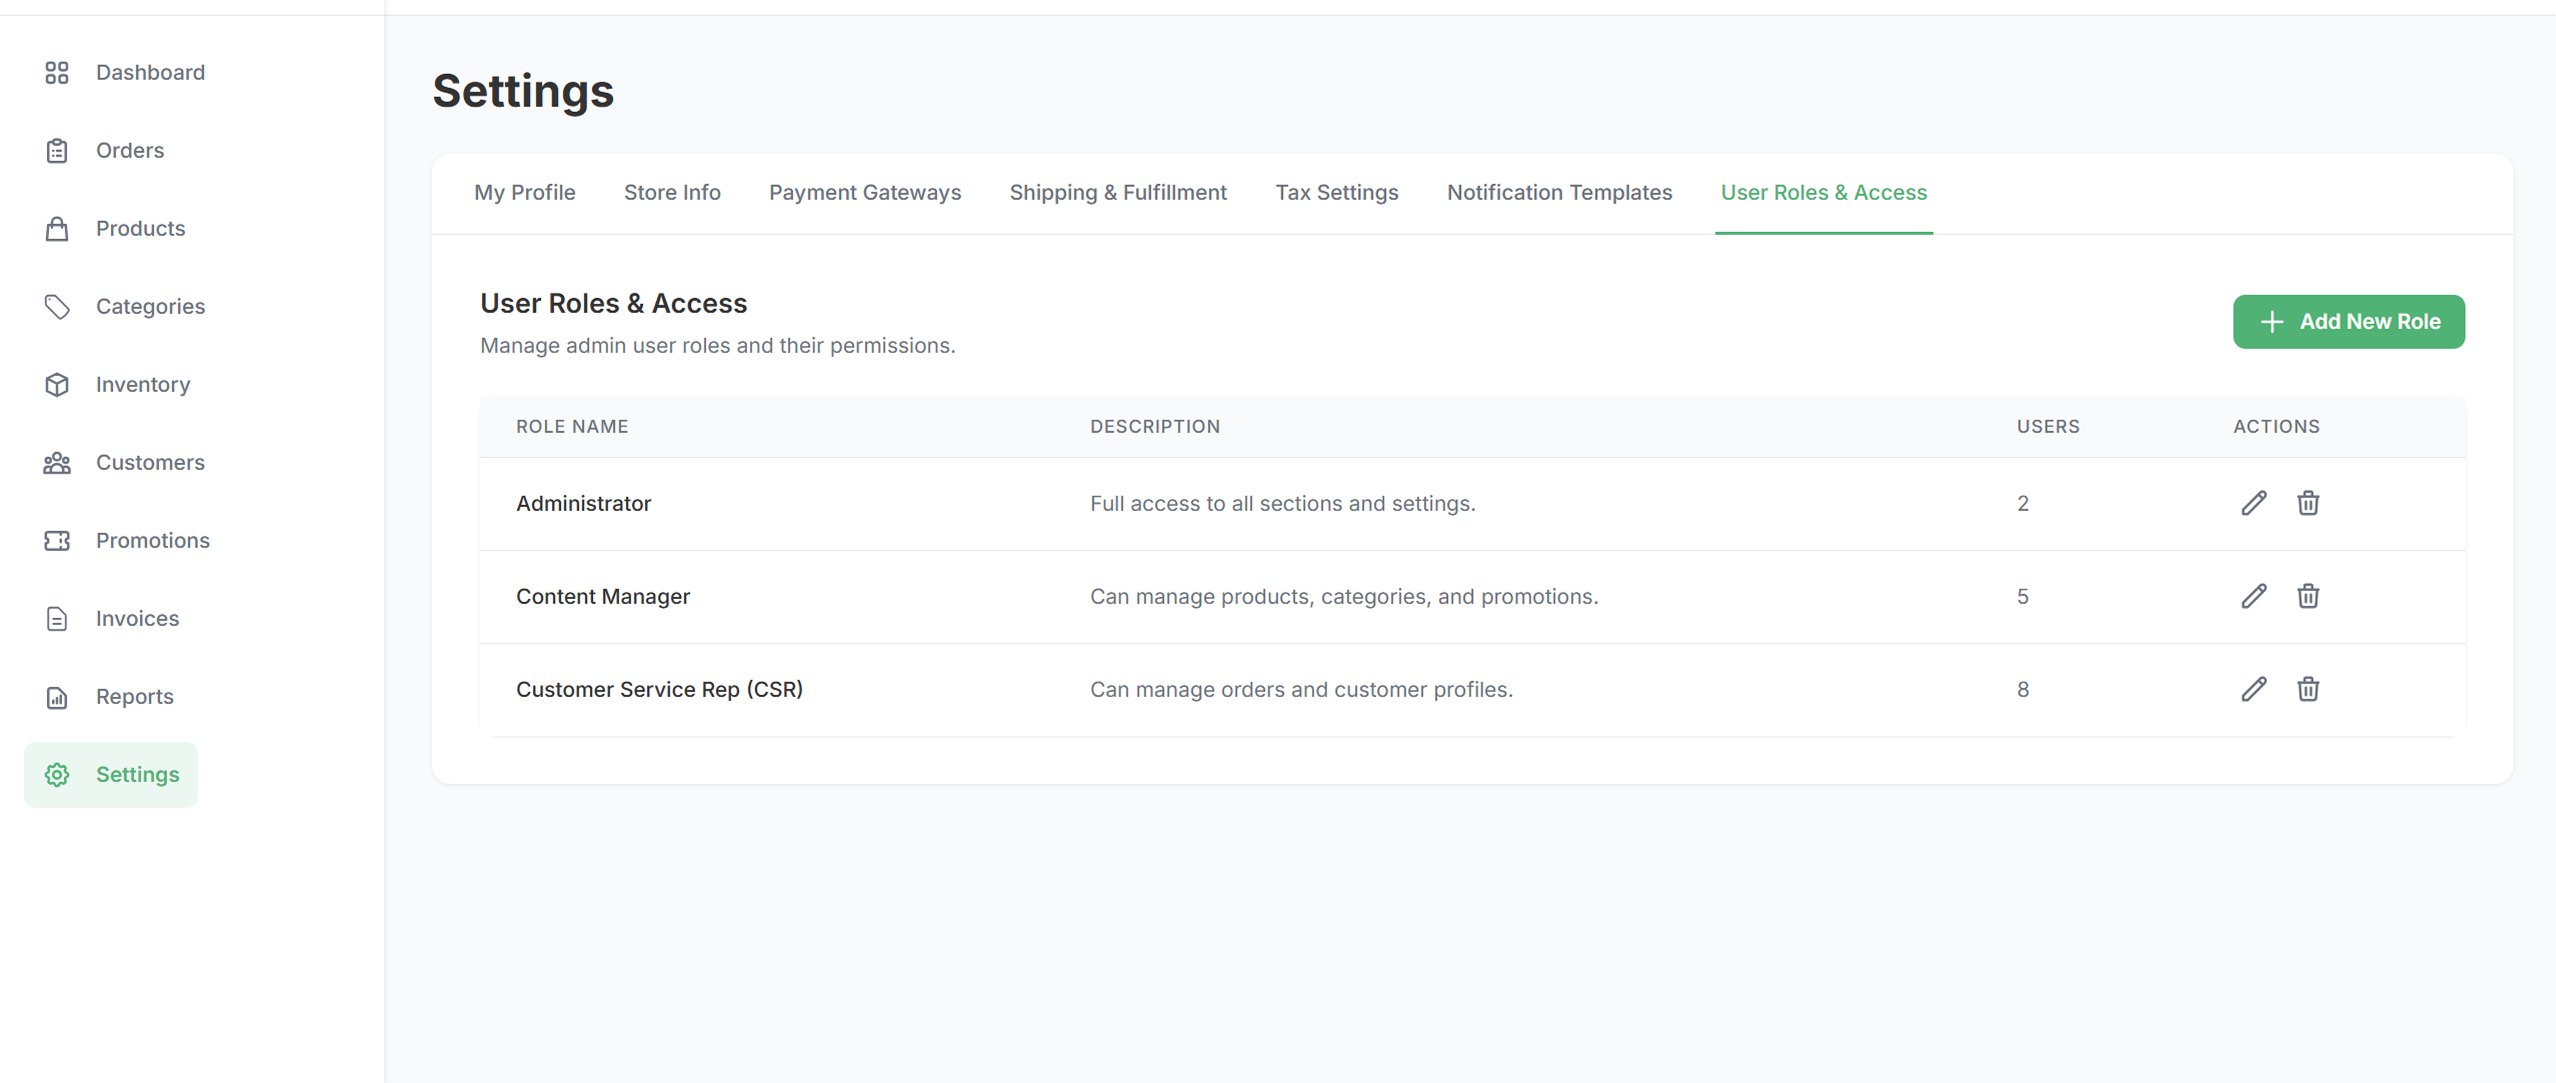Open Reports section
Screen dimensions: 2556x1083
coord(109,696)
